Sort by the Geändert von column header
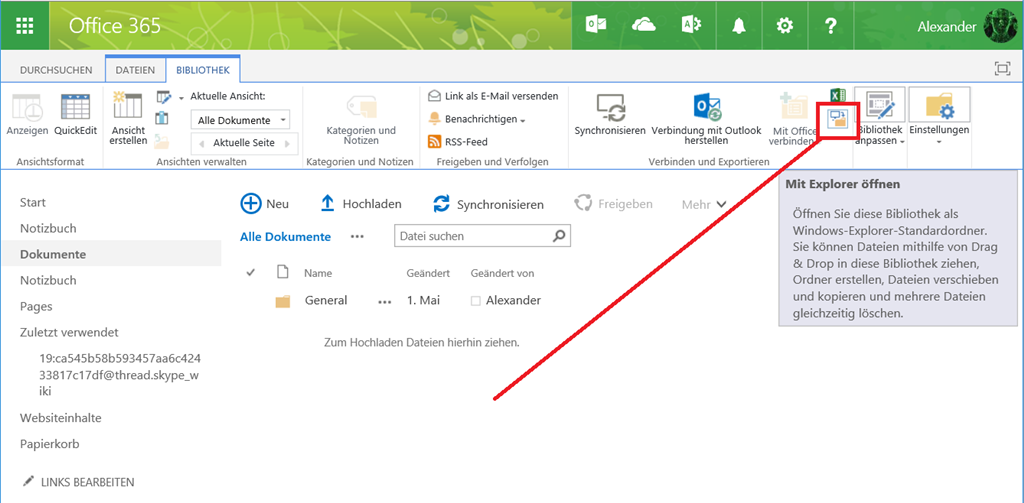Image resolution: width=1024 pixels, height=503 pixels. coord(502,274)
